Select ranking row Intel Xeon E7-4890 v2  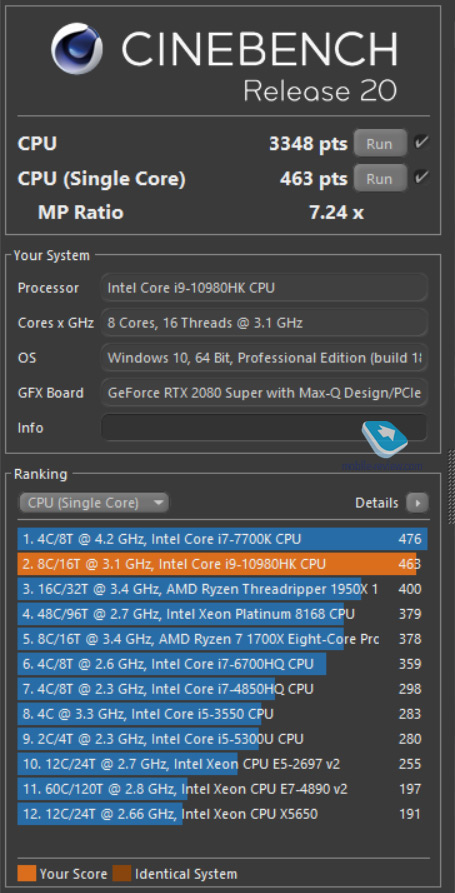point(223,789)
